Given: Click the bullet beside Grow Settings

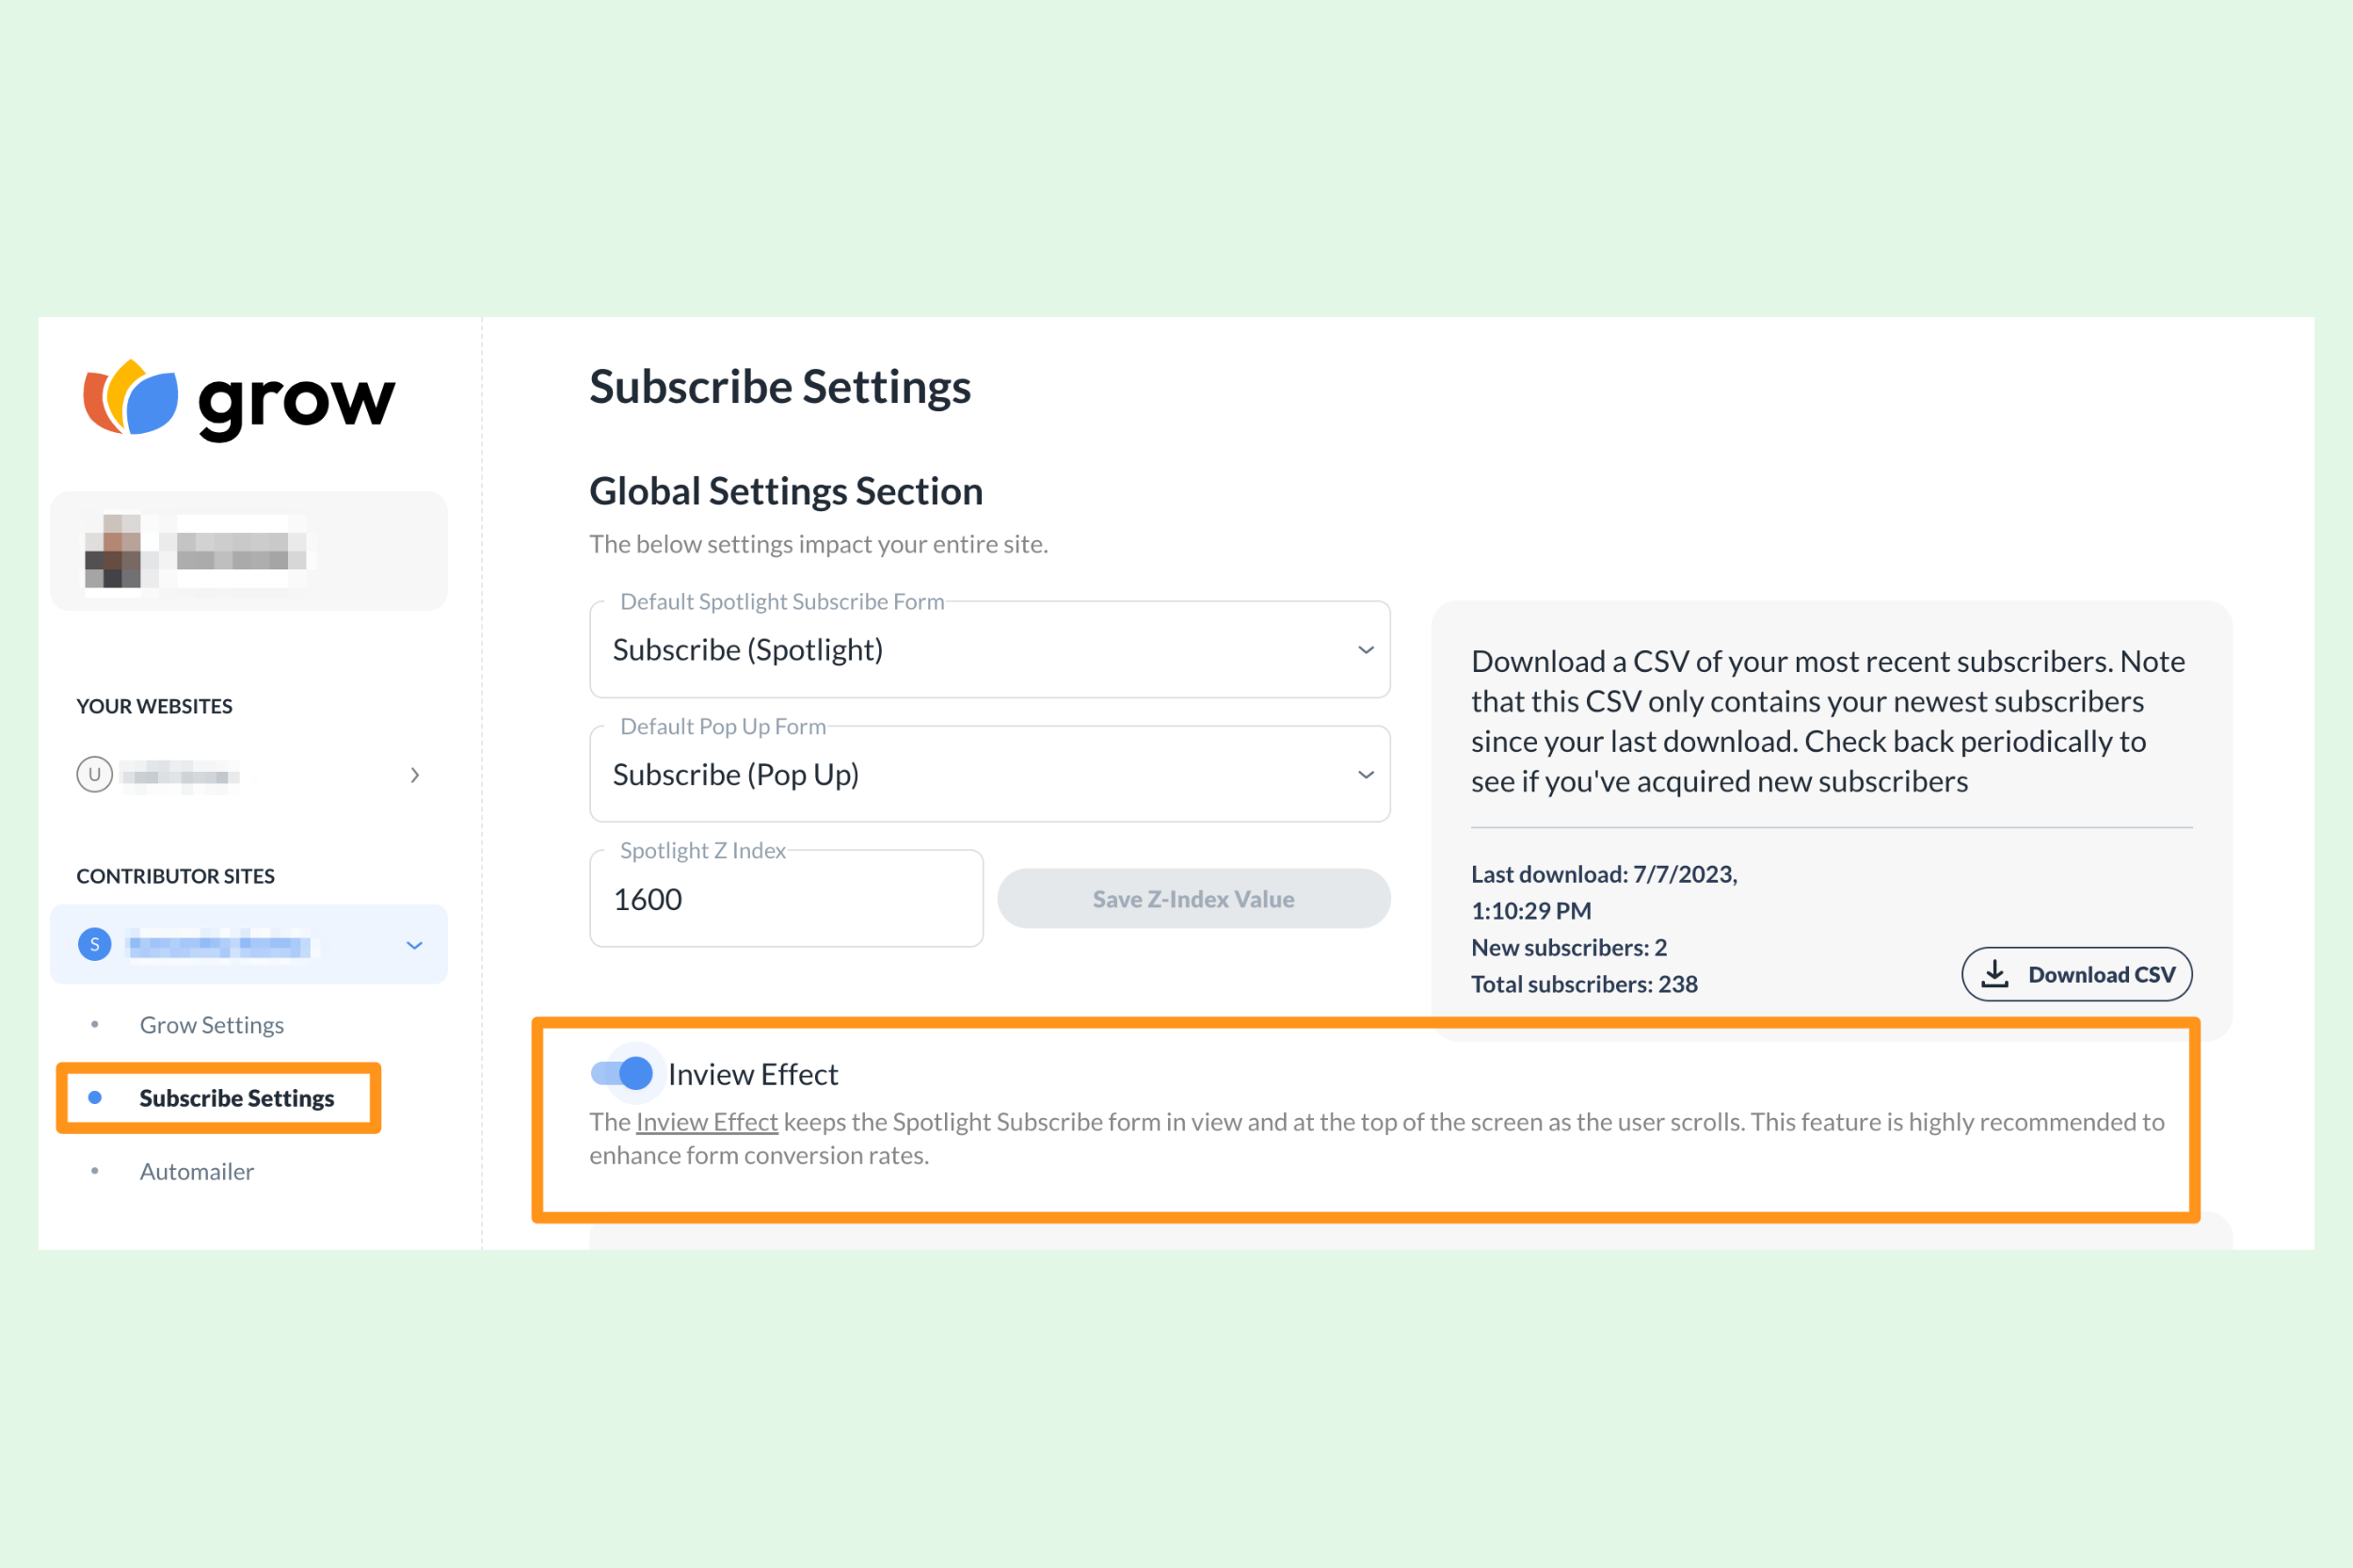Looking at the screenshot, I should tap(95, 1024).
